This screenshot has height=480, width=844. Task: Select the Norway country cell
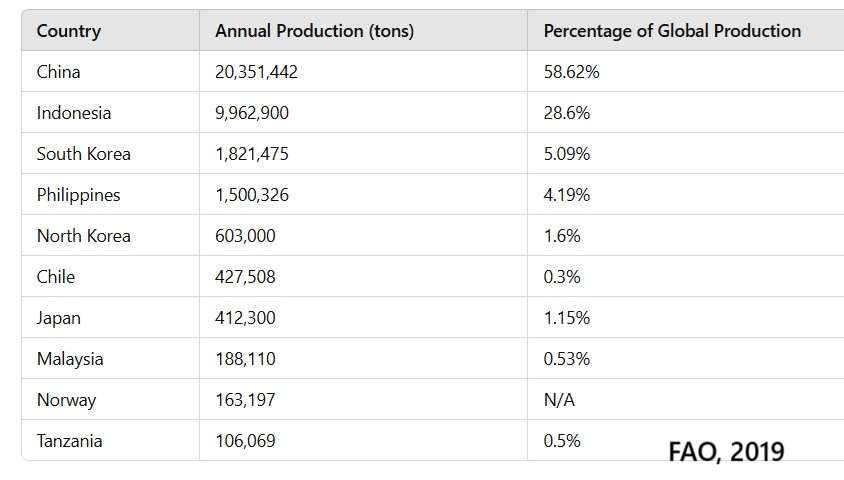pyautogui.click(x=66, y=400)
